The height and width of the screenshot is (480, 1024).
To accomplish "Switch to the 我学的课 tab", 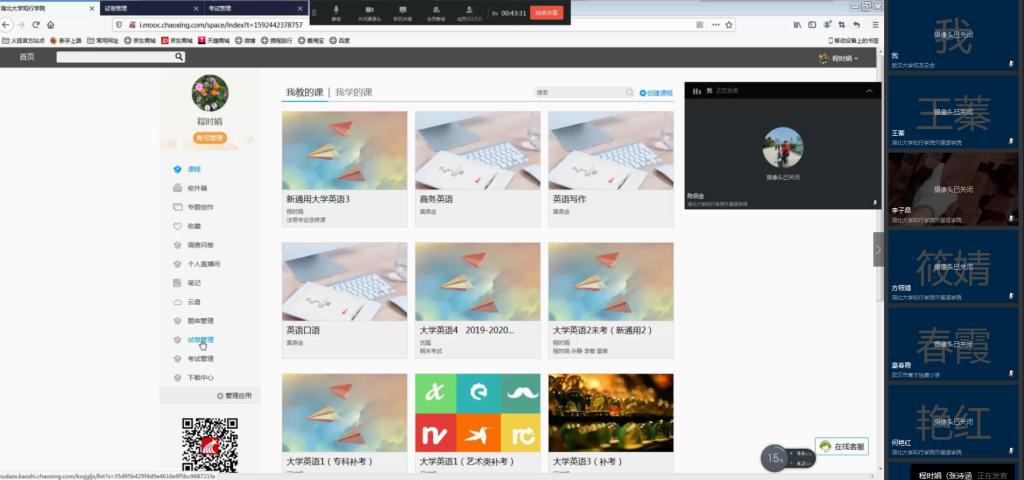I will pos(353,92).
